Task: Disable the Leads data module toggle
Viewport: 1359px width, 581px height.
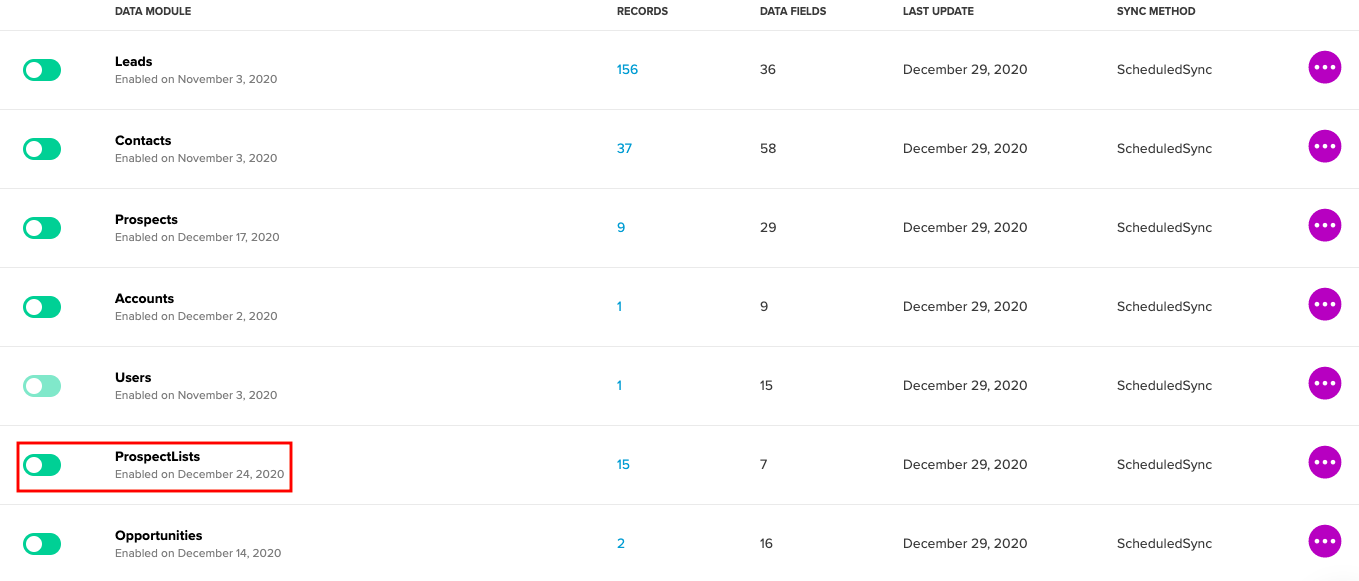Action: pyautogui.click(x=42, y=70)
